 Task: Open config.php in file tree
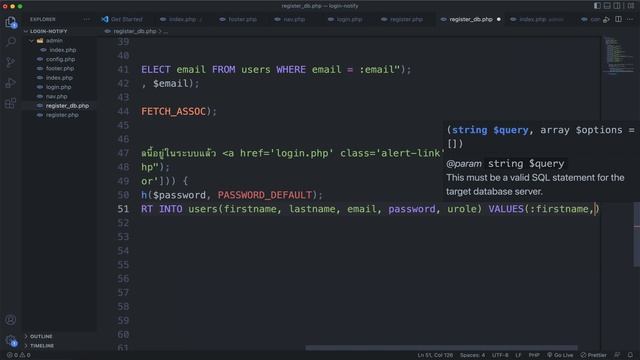60,59
